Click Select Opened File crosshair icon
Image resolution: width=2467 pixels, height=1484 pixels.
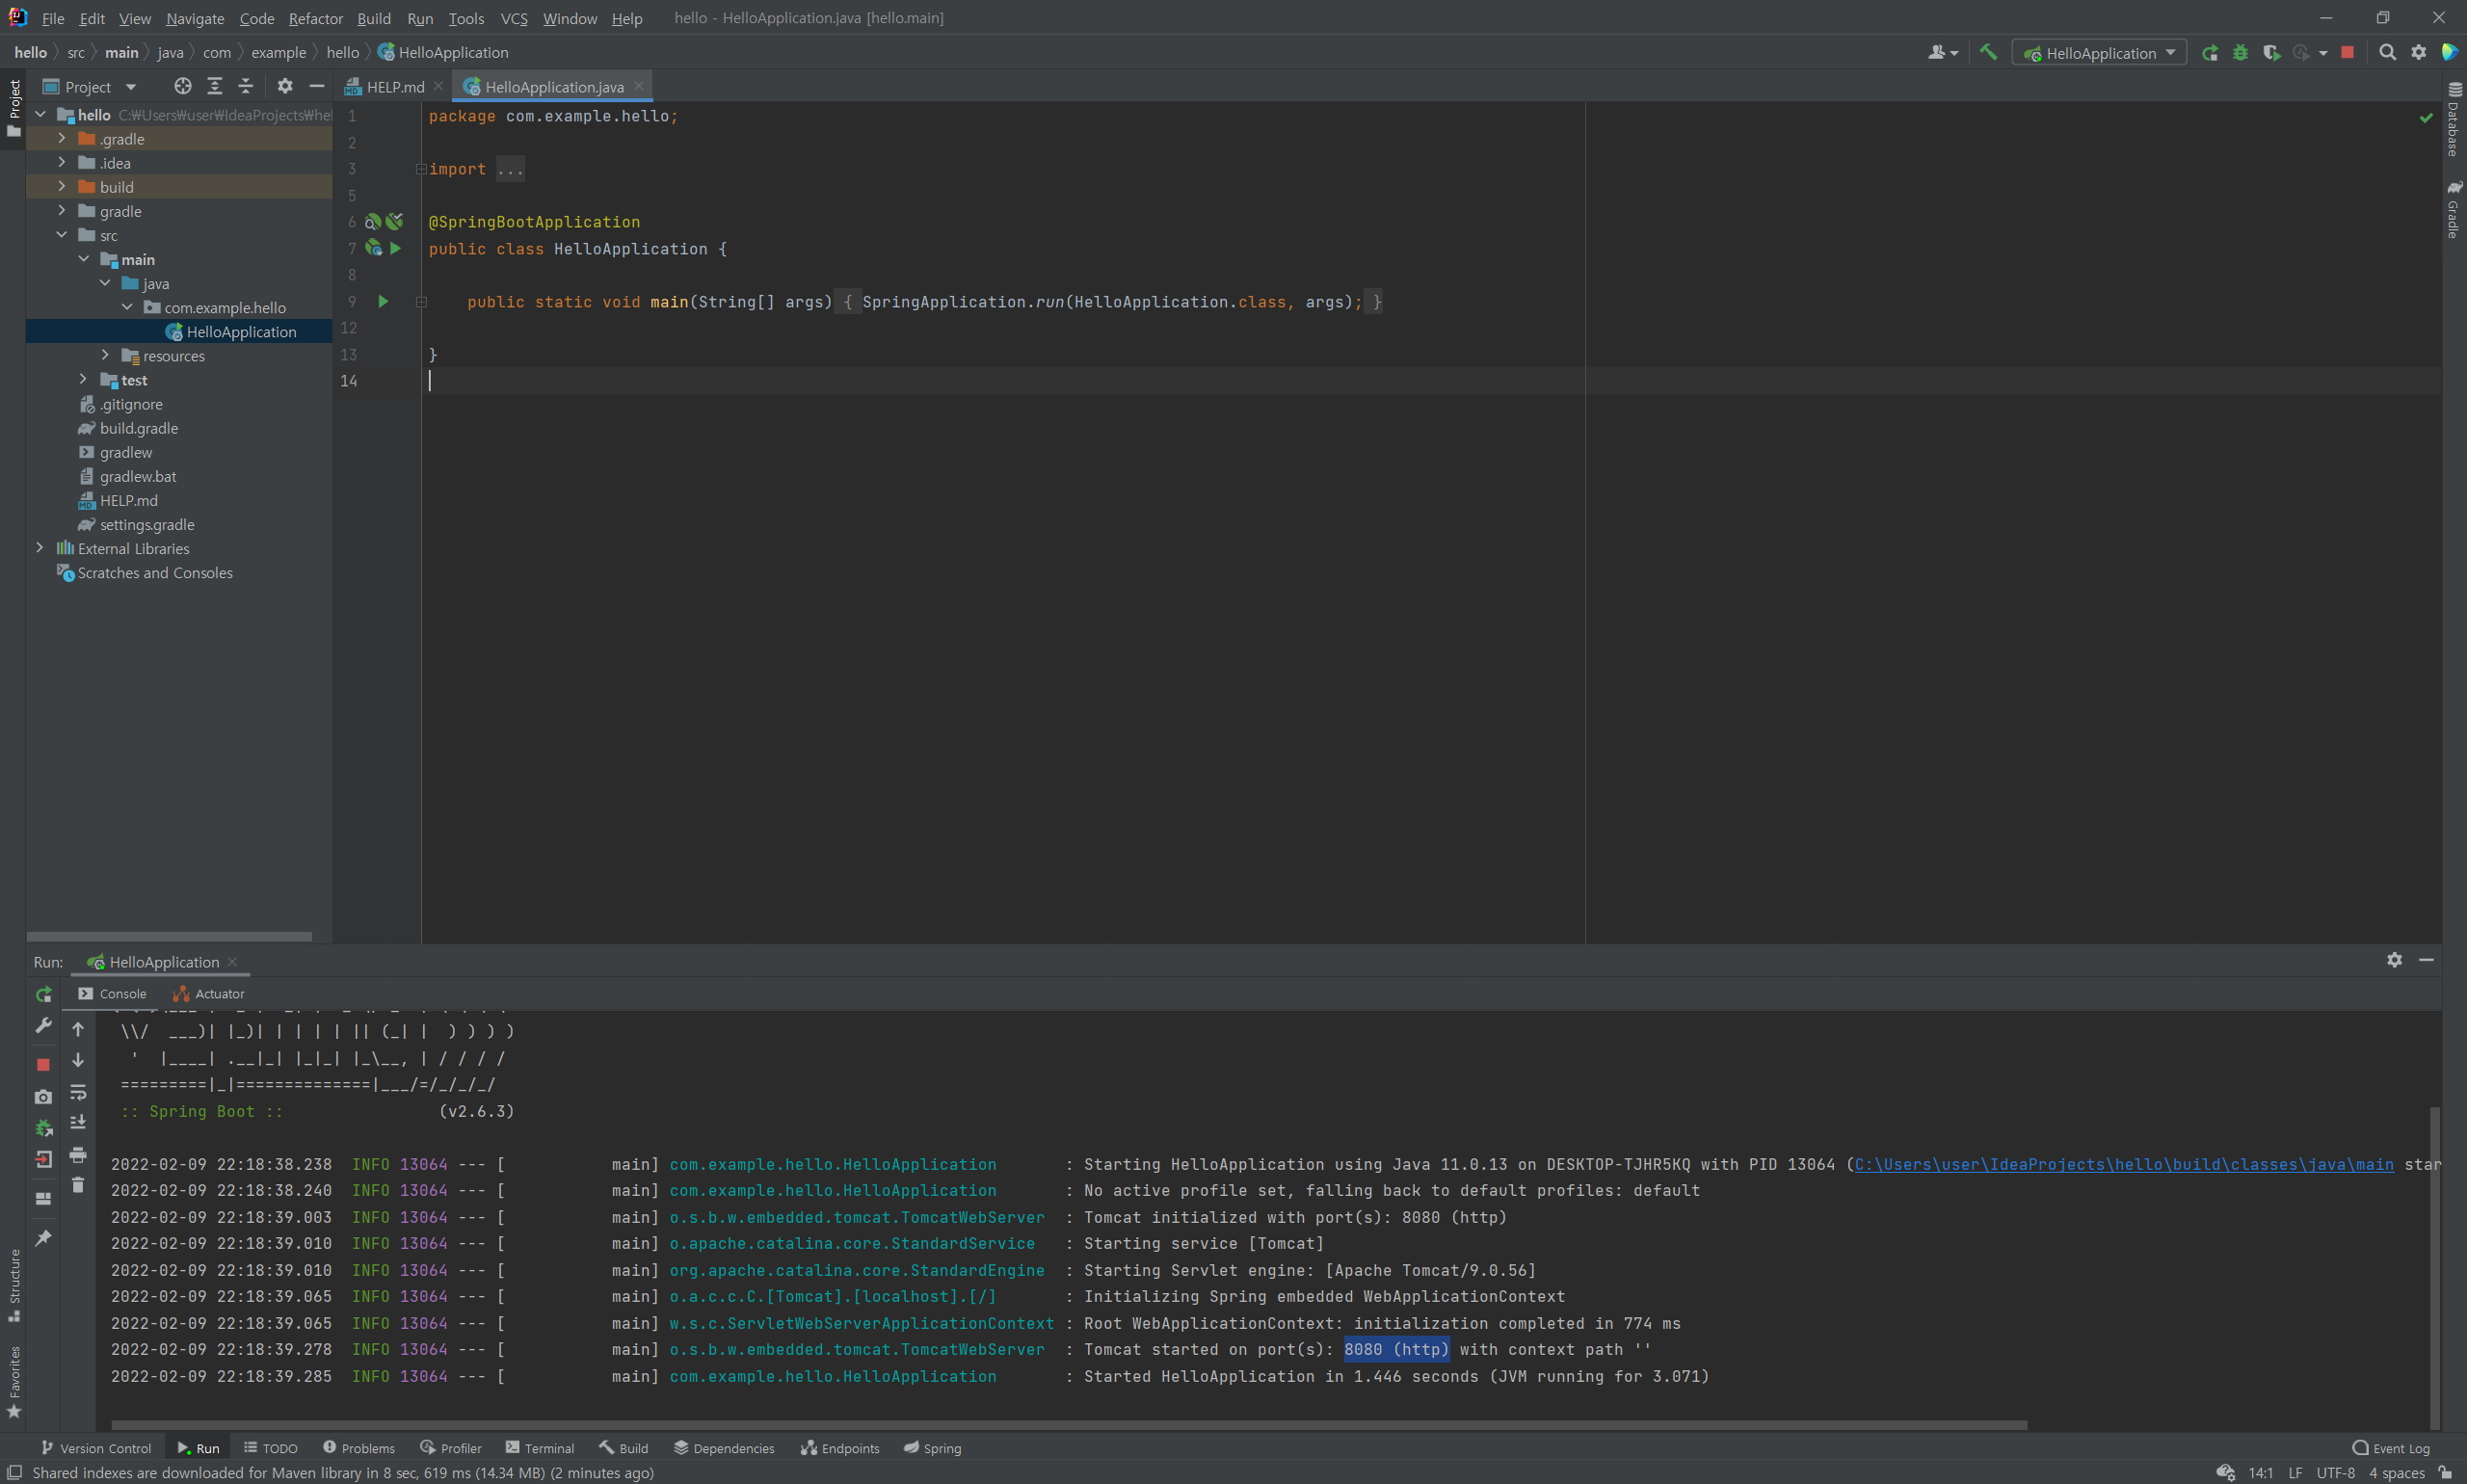click(x=182, y=86)
